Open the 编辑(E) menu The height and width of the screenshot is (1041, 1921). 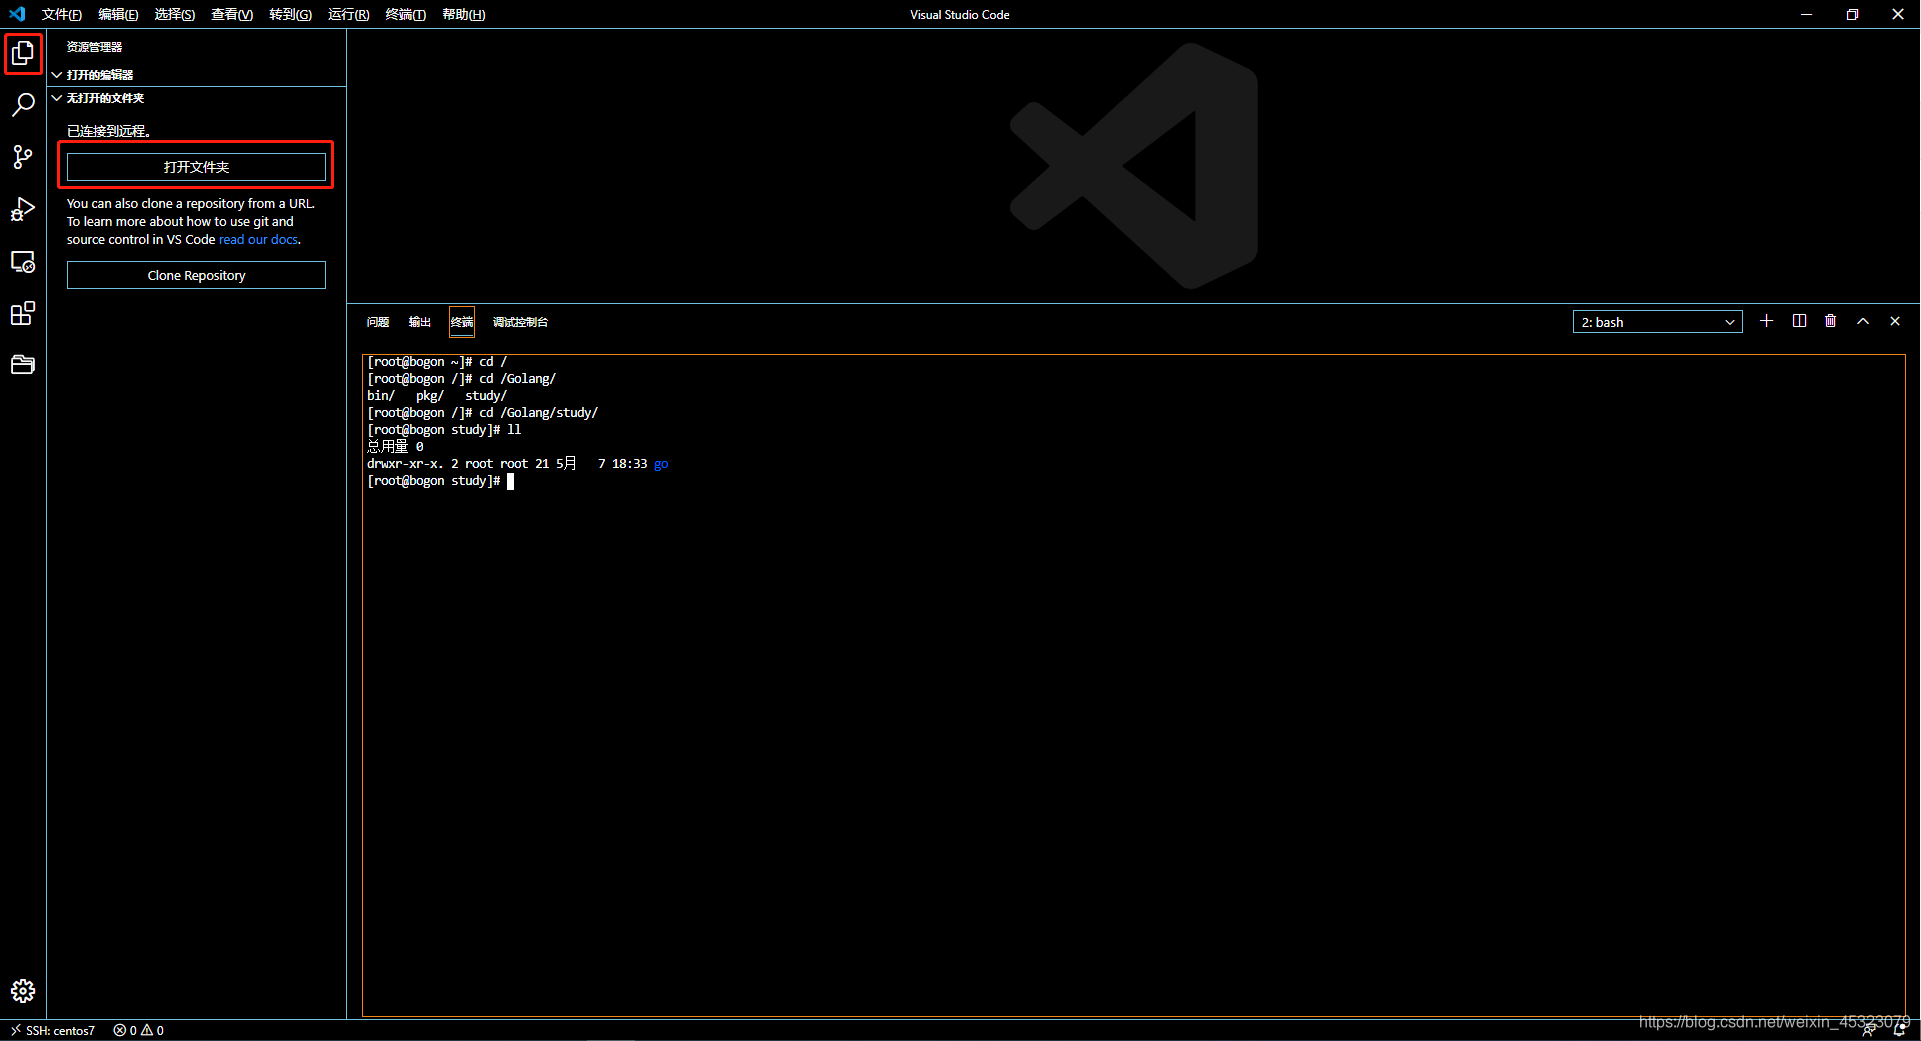(x=118, y=14)
